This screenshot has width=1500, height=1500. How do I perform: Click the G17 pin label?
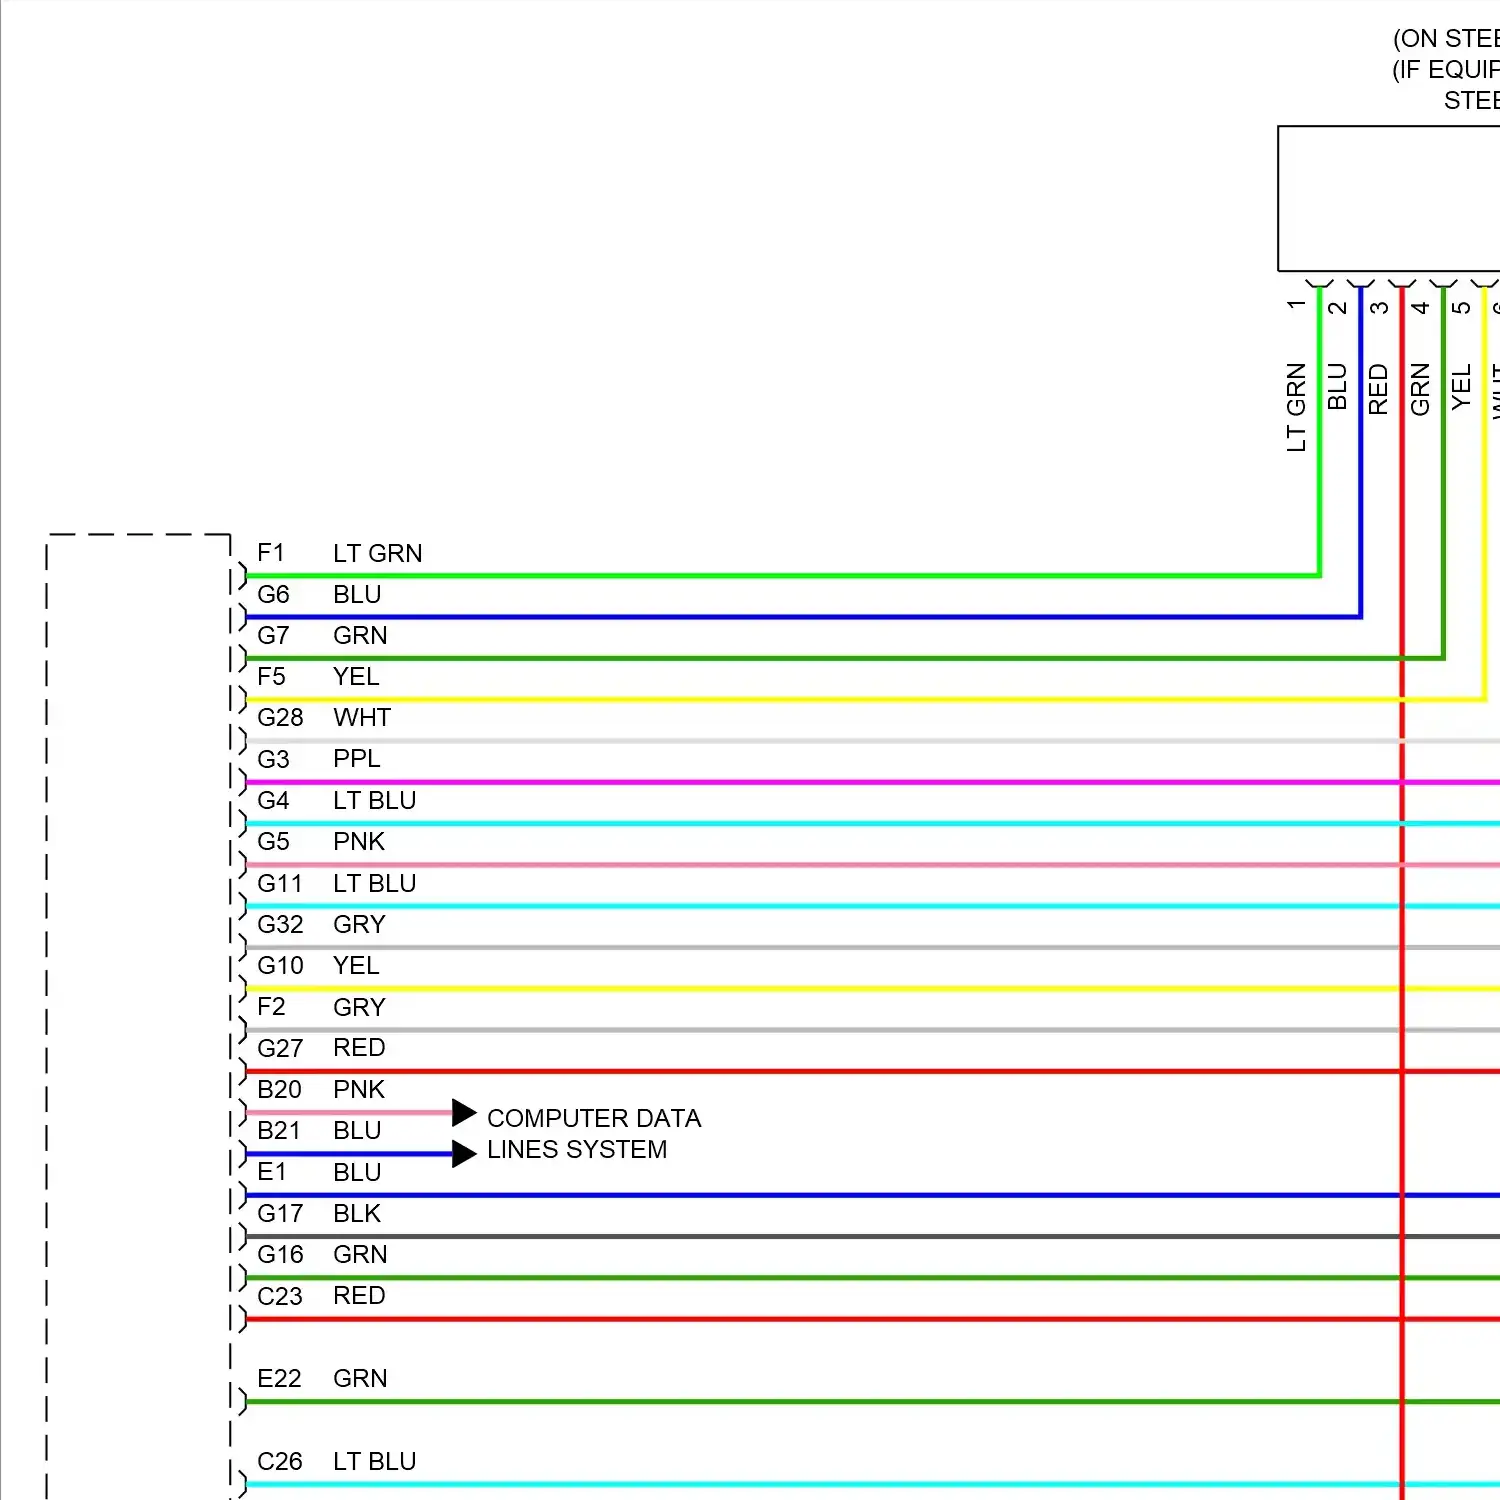point(280,1213)
